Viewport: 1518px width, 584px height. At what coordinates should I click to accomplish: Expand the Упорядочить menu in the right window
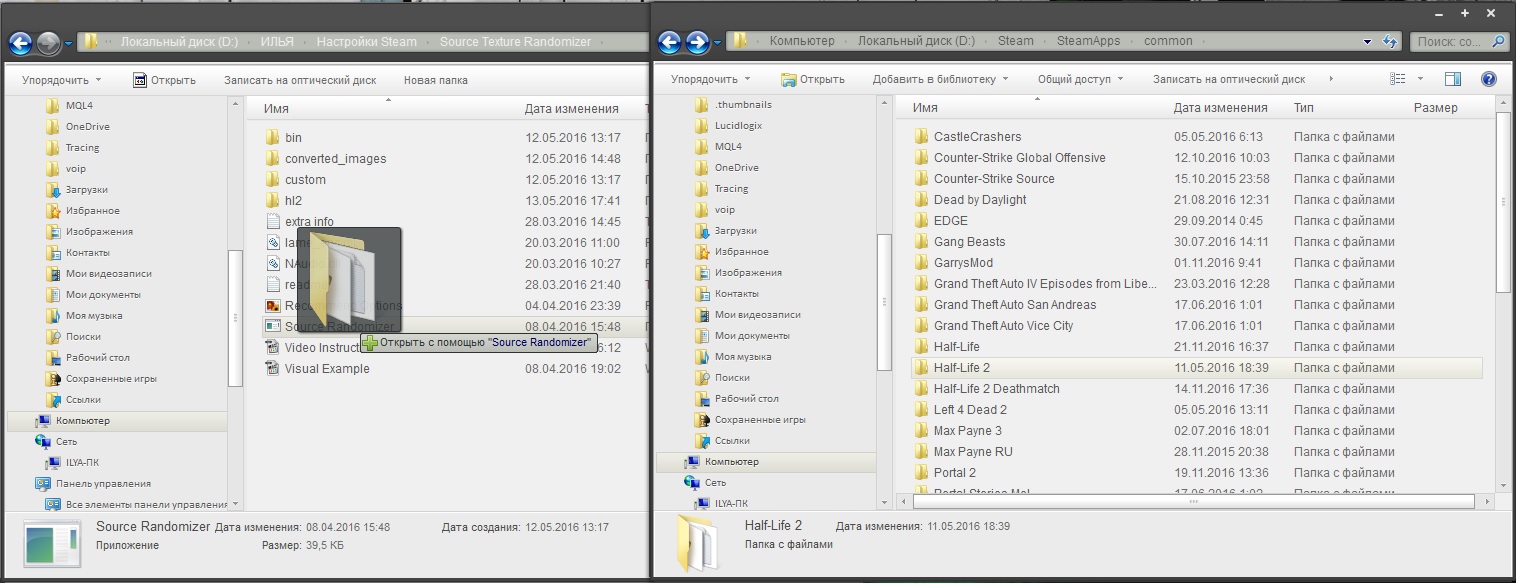pyautogui.click(x=710, y=79)
